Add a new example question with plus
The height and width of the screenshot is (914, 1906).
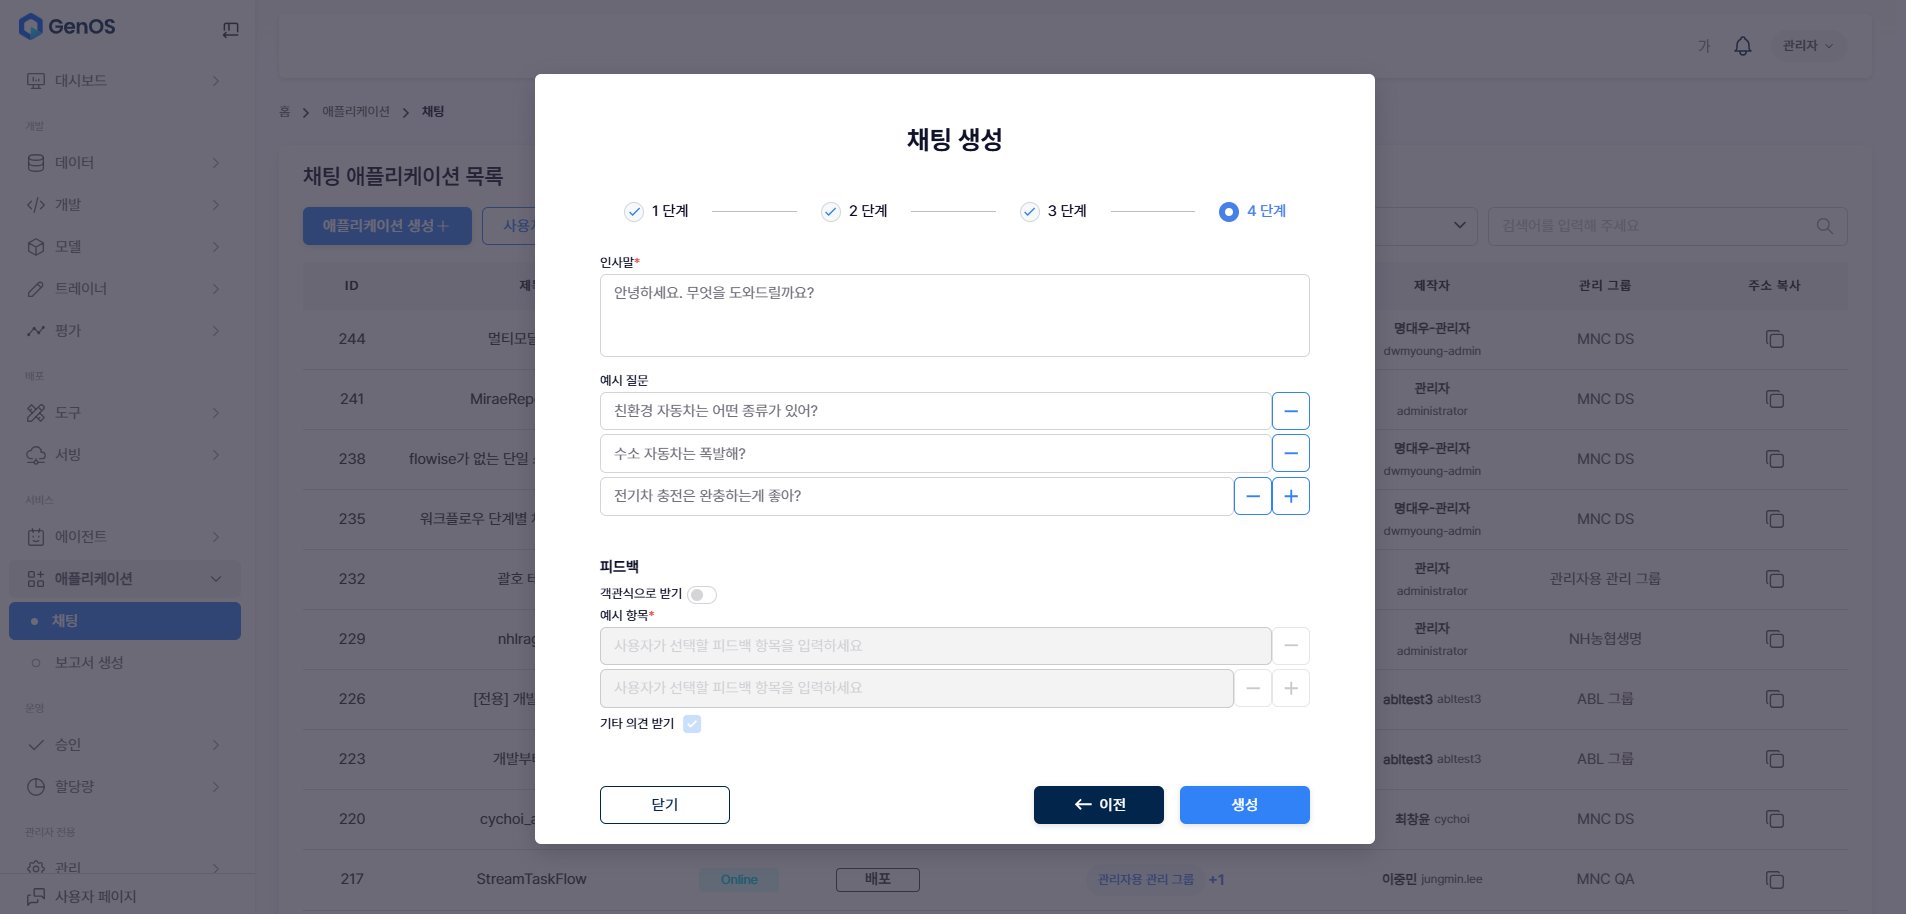[1291, 496]
